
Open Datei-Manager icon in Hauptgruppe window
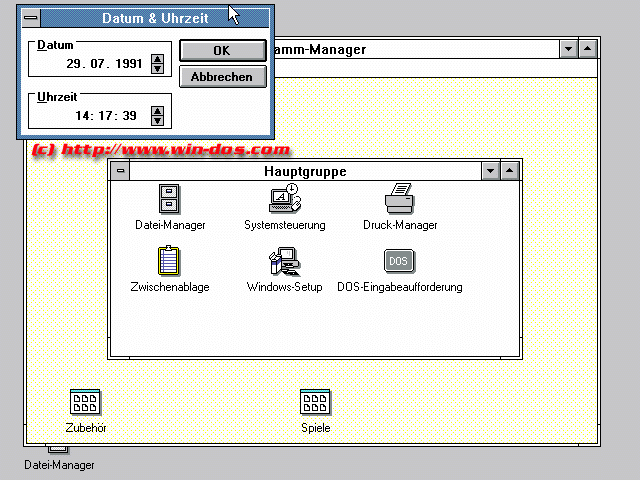170,199
